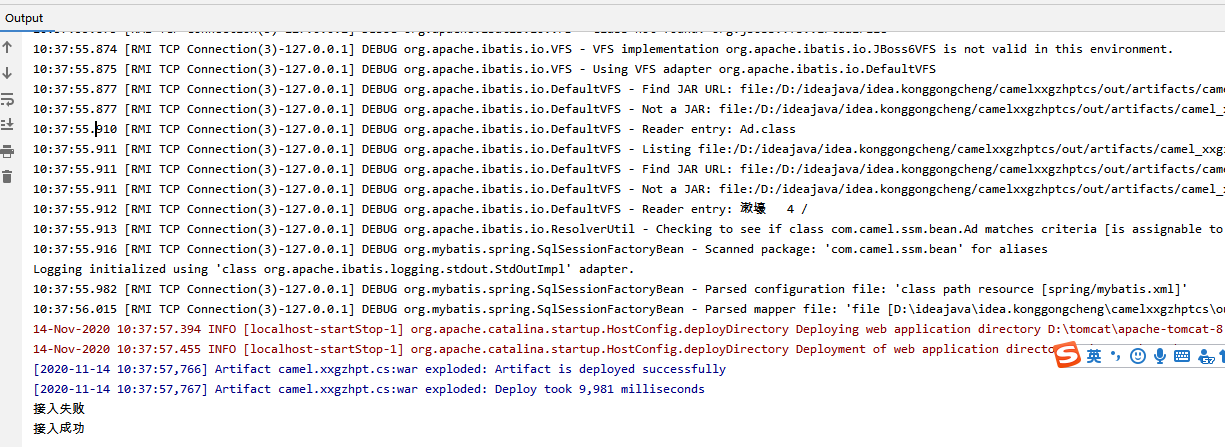Open the Sogou soft keyboard icon
Image resolution: width=1225 pixels, height=447 pixels.
(1181, 356)
